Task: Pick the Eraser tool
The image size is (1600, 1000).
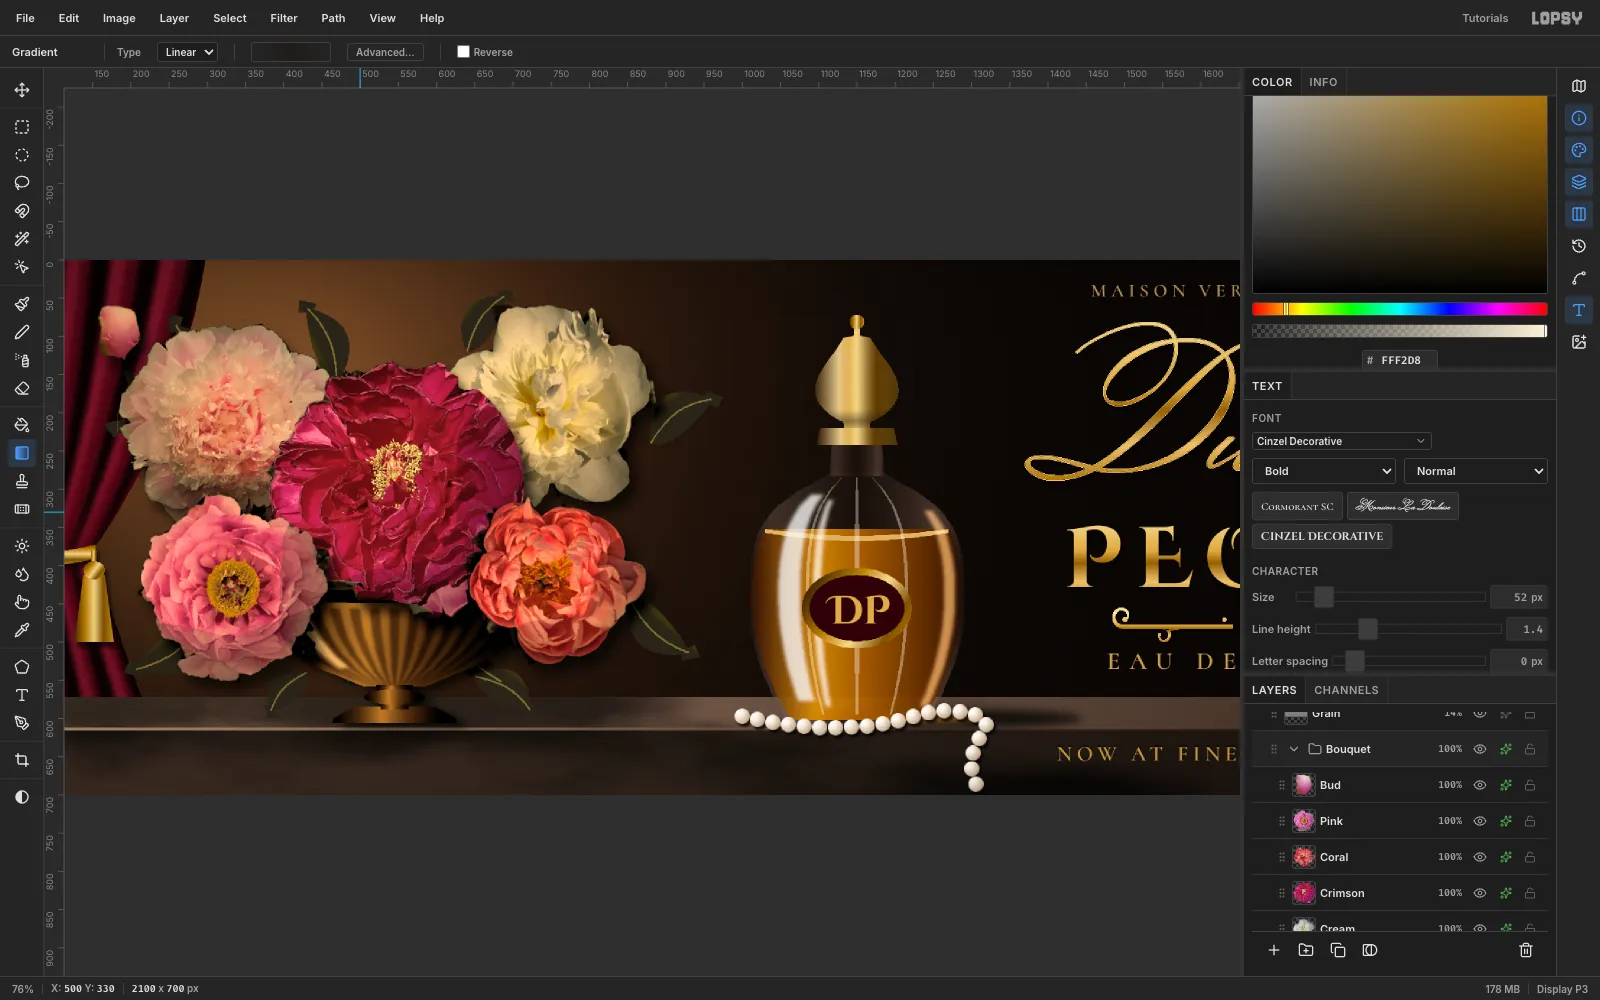Action: 22,388
